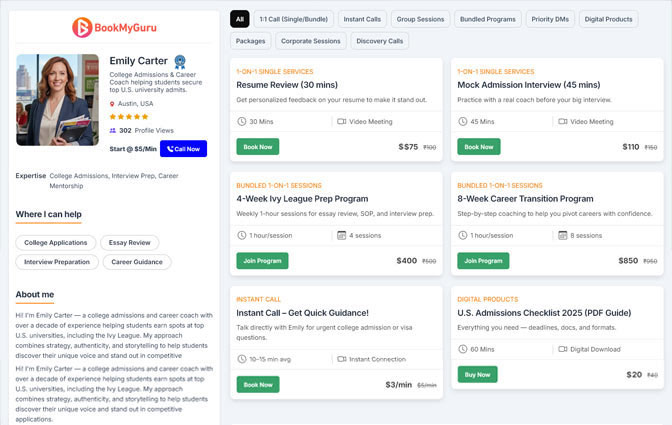Click the verified badge beside Emily Carter
This screenshot has height=425, width=672.
click(180, 62)
